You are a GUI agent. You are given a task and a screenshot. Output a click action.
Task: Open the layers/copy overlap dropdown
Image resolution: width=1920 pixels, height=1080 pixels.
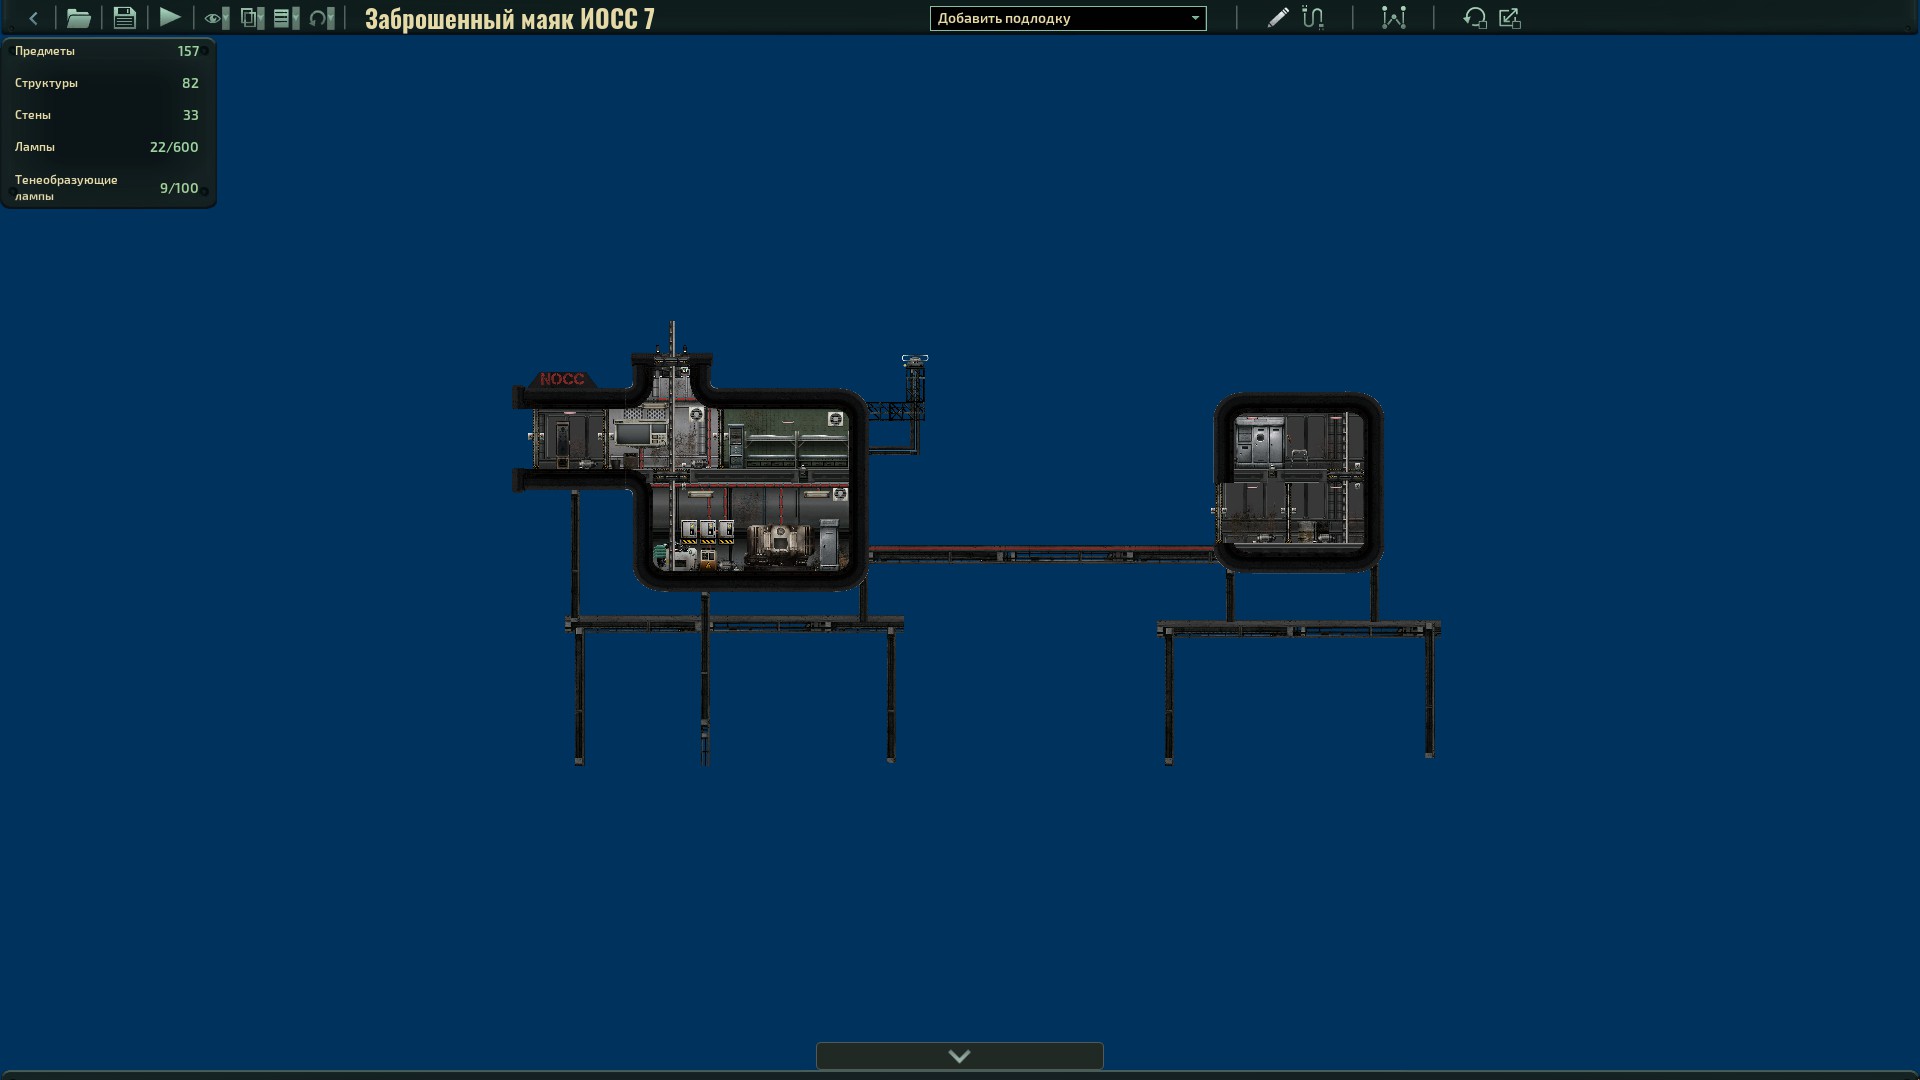[x=252, y=18]
